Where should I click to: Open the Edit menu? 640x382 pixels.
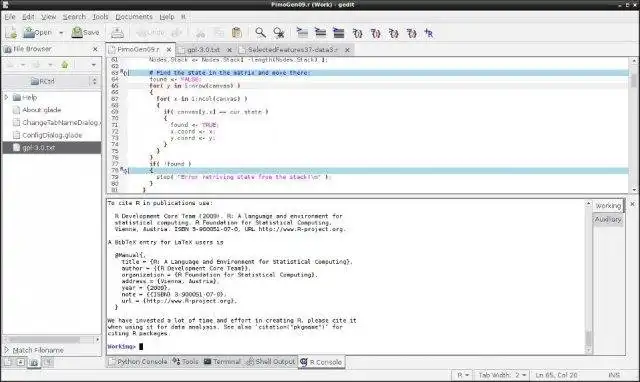click(28, 17)
